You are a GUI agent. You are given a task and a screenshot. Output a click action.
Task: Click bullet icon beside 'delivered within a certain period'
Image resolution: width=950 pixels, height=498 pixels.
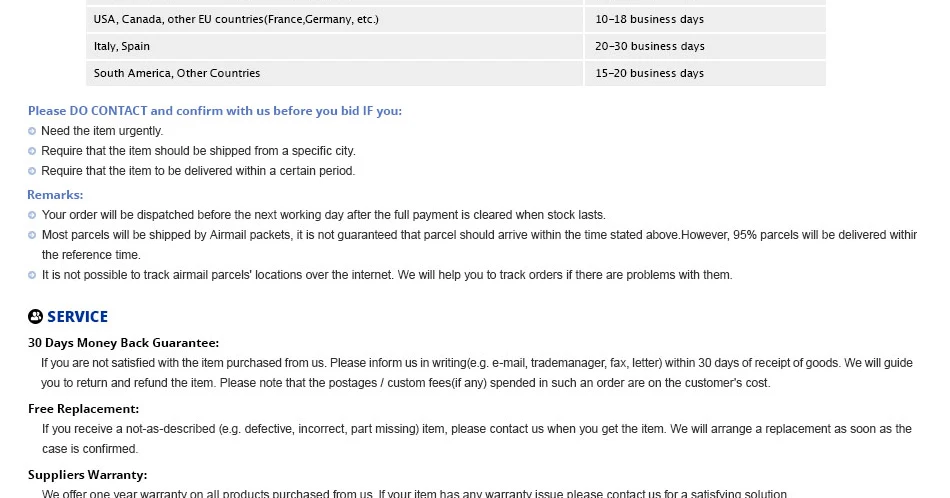tap(32, 171)
